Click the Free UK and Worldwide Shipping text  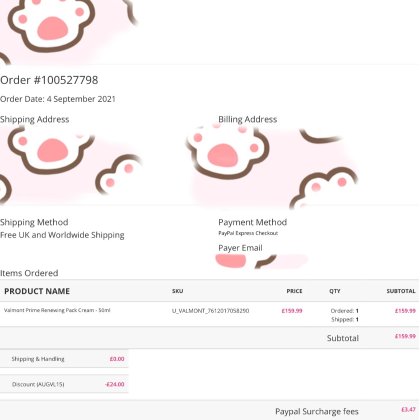pyautogui.click(x=62, y=235)
